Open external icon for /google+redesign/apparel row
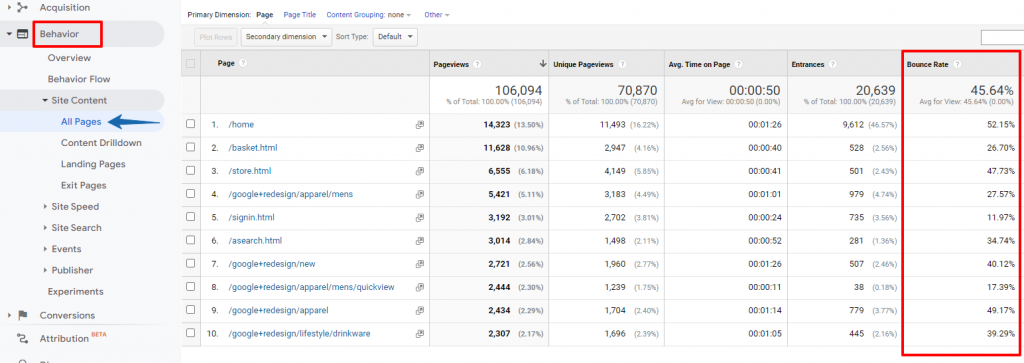Screen dimensions: 1024x363 point(420,310)
